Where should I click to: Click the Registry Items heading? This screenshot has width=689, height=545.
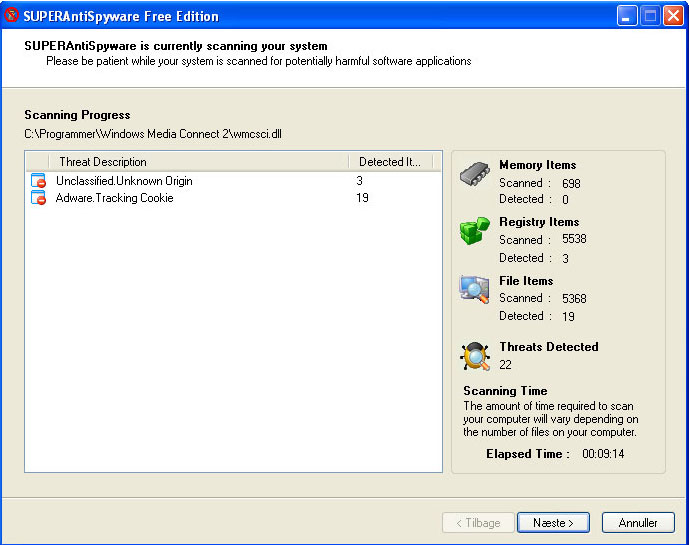539,222
